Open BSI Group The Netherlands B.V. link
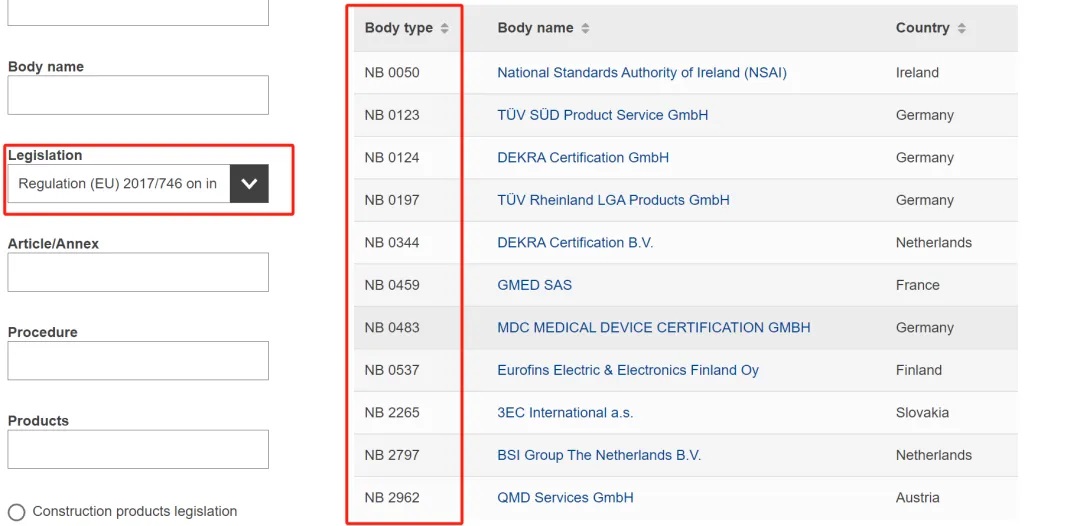1080x526 pixels. (x=599, y=455)
